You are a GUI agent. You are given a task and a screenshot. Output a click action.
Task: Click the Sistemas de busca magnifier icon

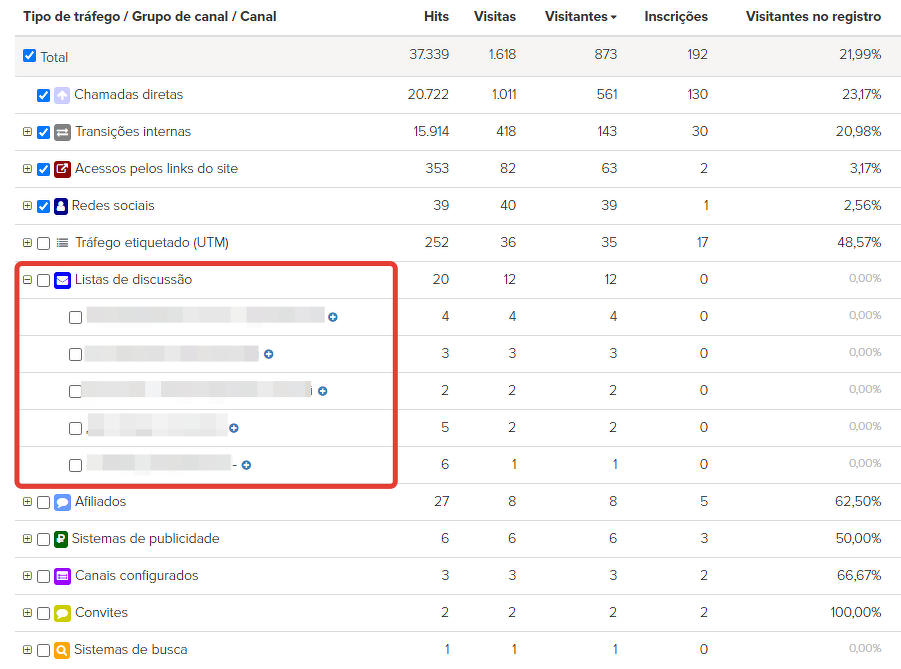coord(62,650)
